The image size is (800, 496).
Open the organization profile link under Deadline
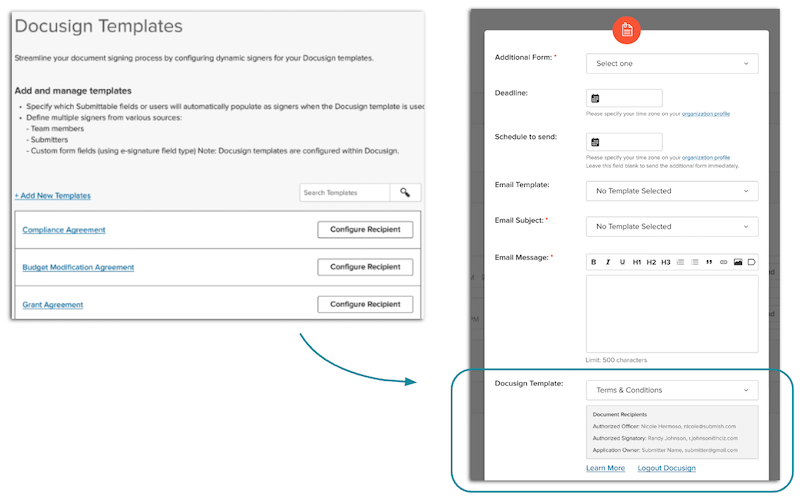pyautogui.click(x=706, y=114)
